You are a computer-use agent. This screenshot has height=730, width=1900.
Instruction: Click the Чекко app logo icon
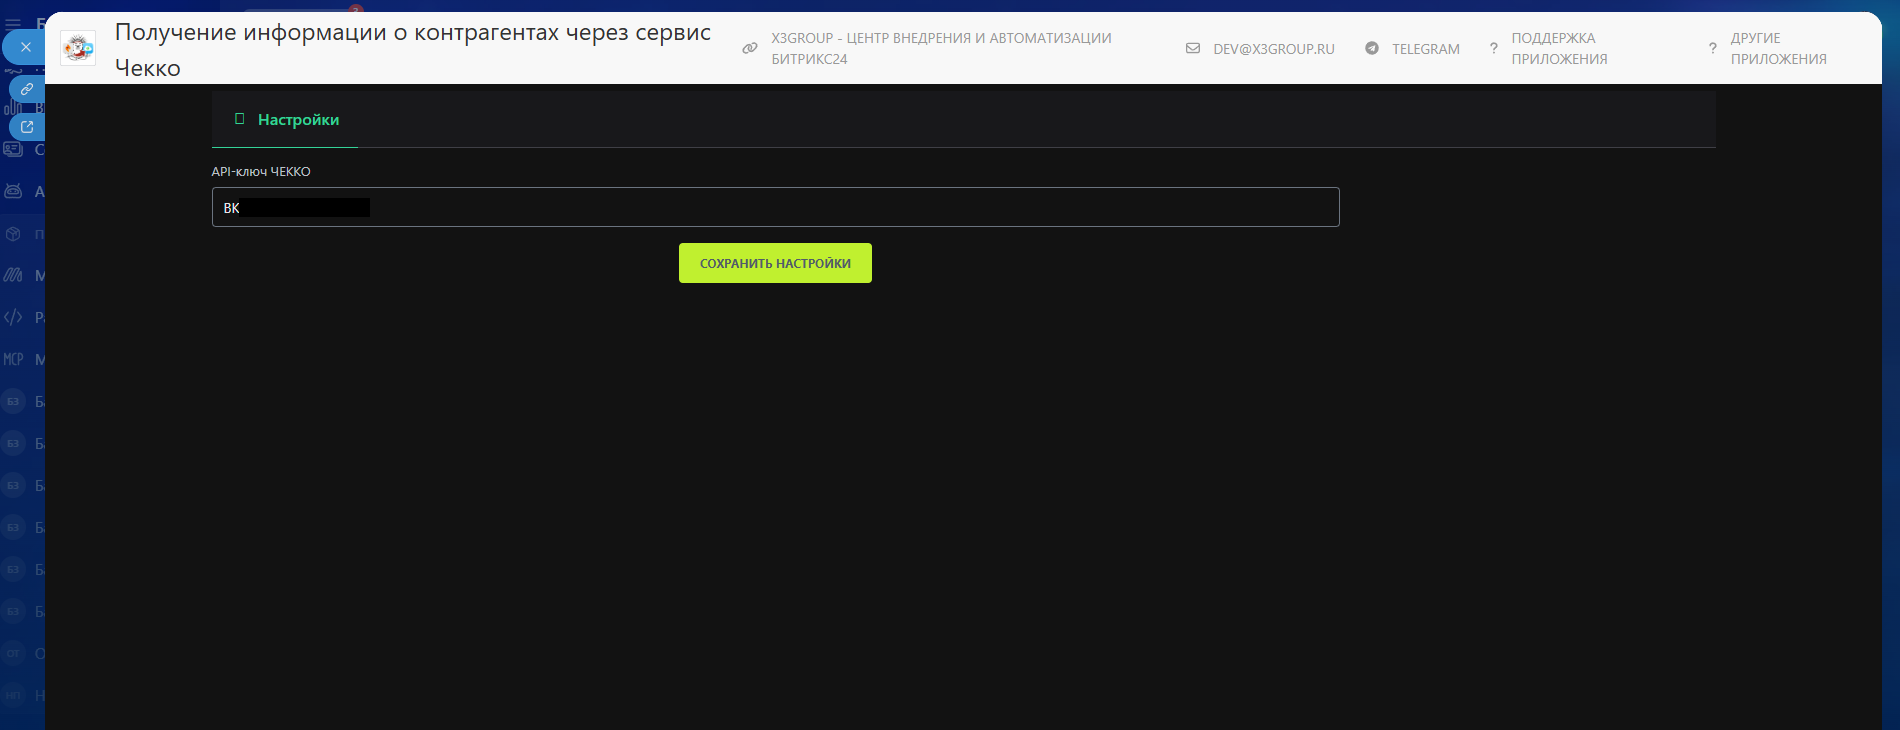pyautogui.click(x=78, y=47)
